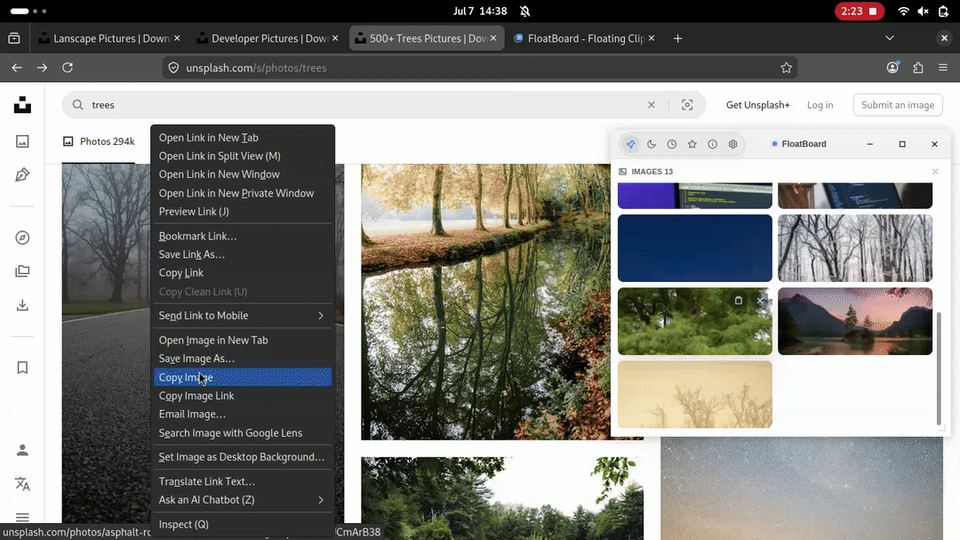Remove the green foliage thumbnail with its X

(x=760, y=301)
